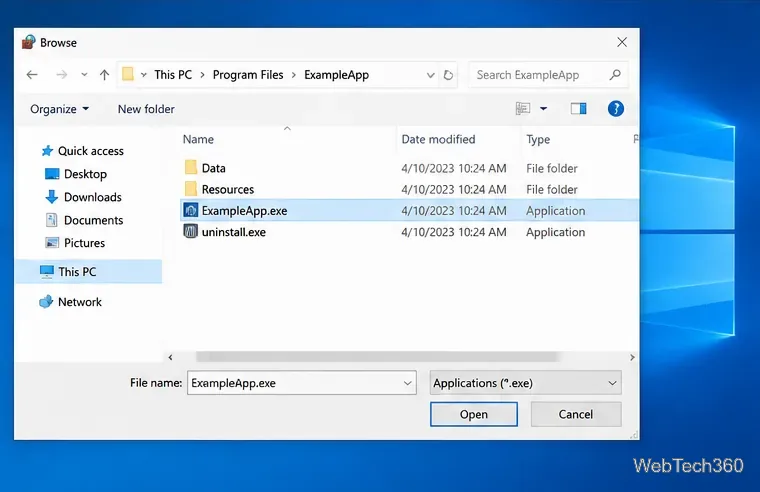This screenshot has height=492, width=760.
Task: Click the Cancel button
Action: tap(576, 414)
